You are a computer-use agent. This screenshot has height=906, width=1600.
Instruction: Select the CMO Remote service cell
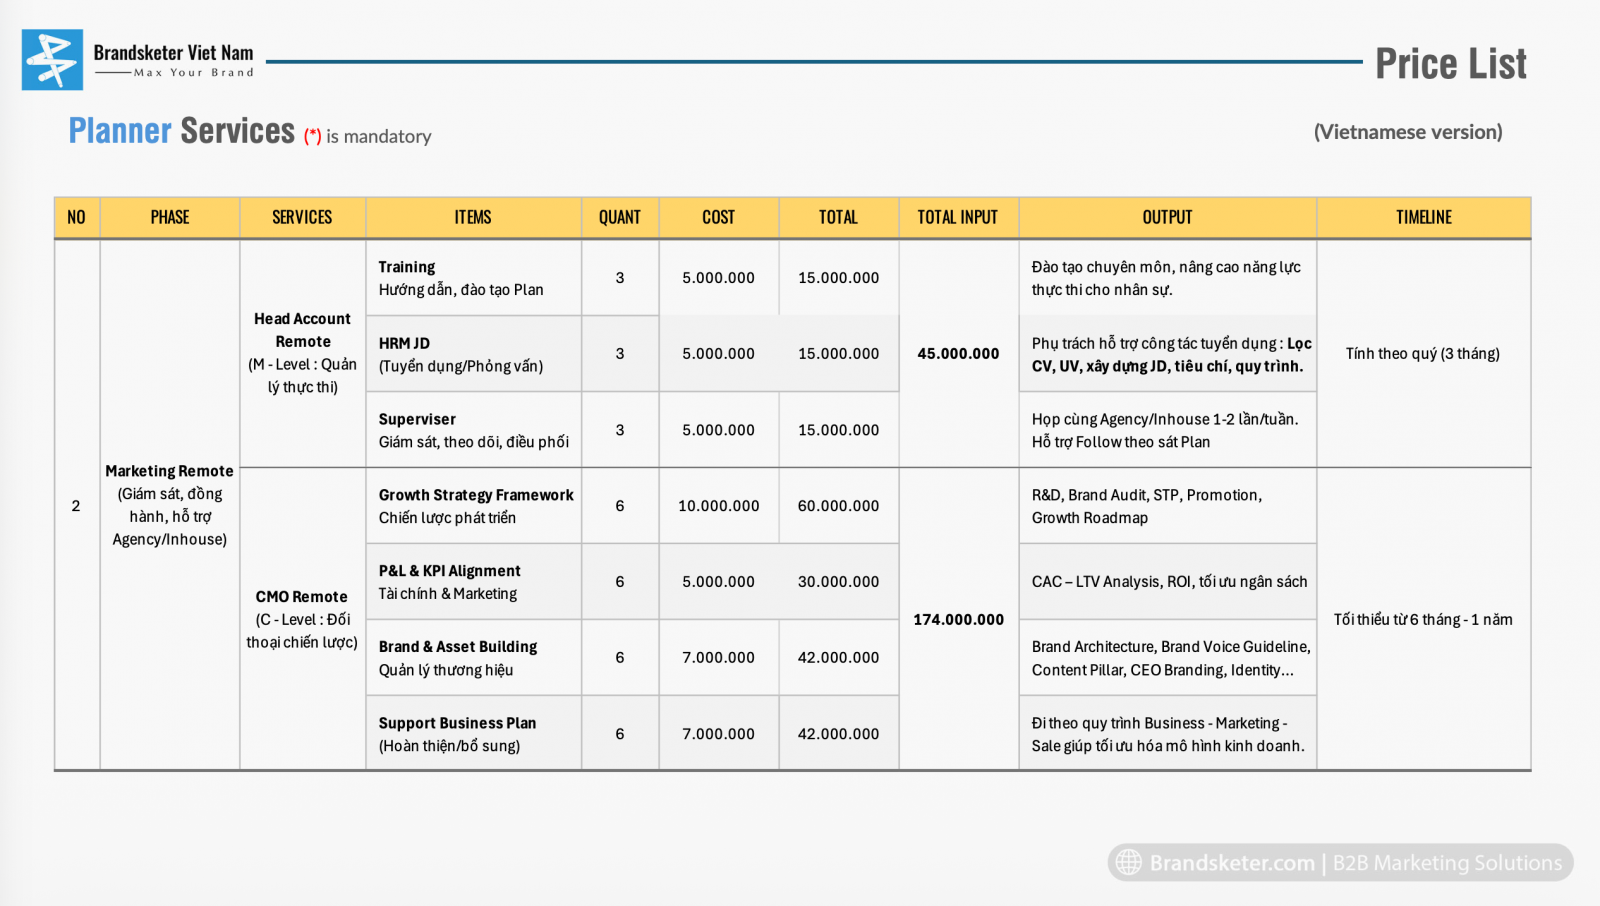[302, 619]
